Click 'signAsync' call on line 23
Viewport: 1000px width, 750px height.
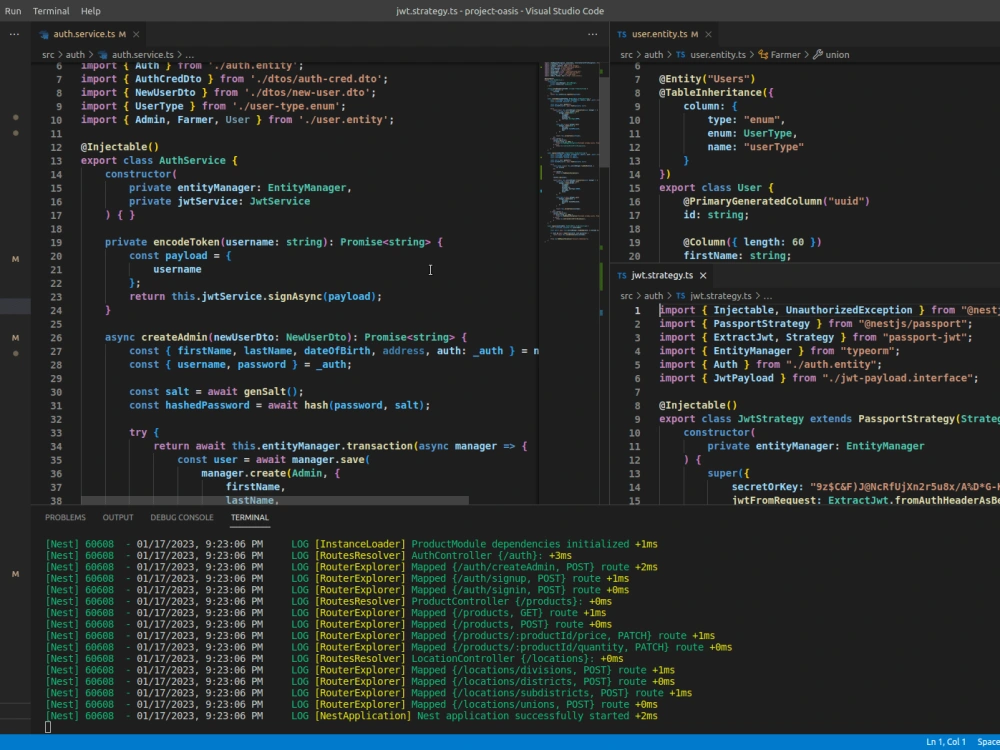[x=295, y=296]
